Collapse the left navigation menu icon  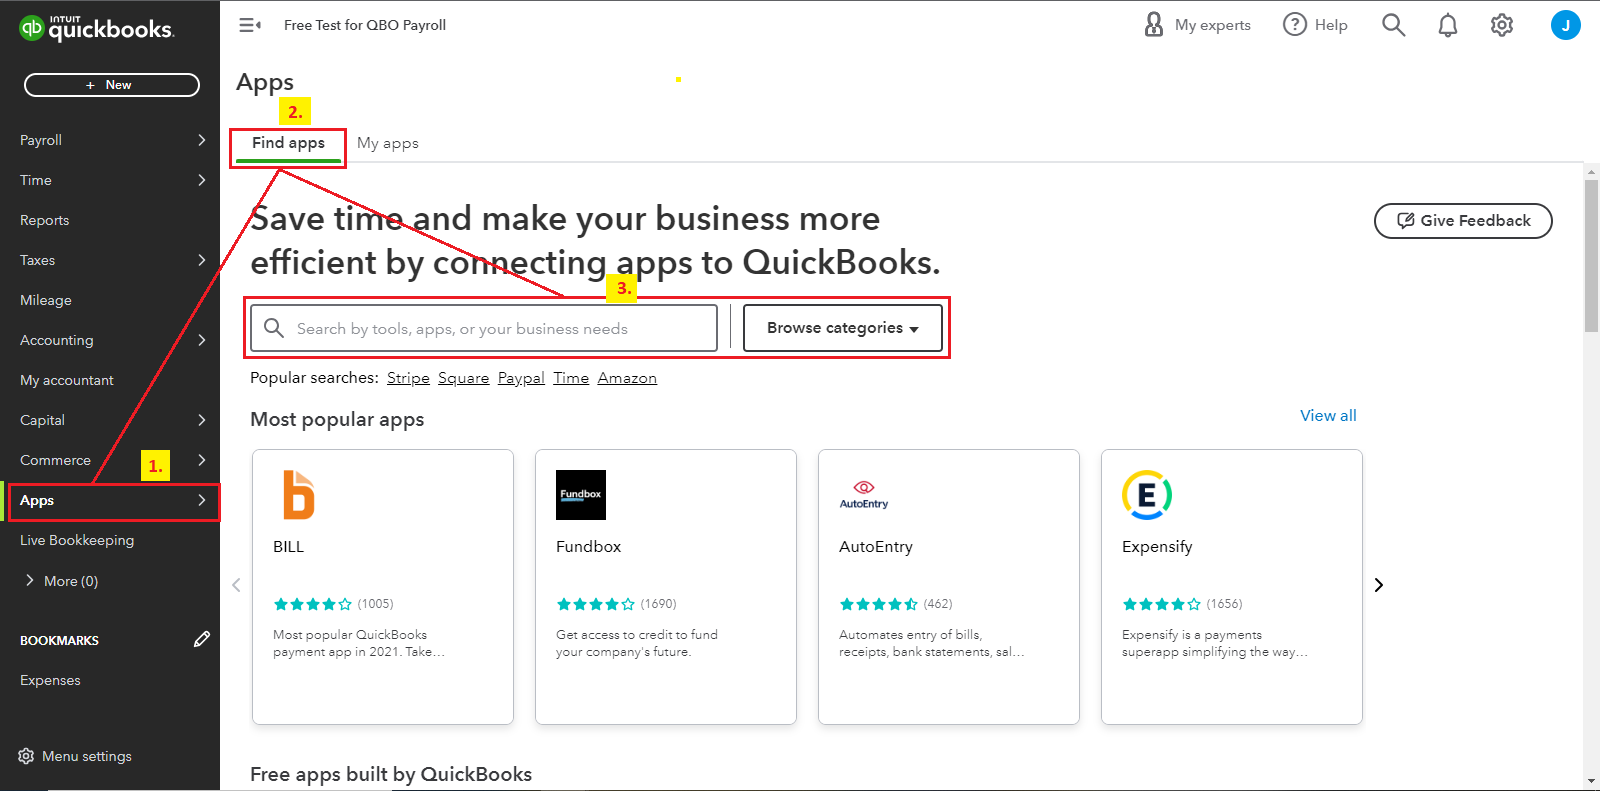[x=250, y=25]
